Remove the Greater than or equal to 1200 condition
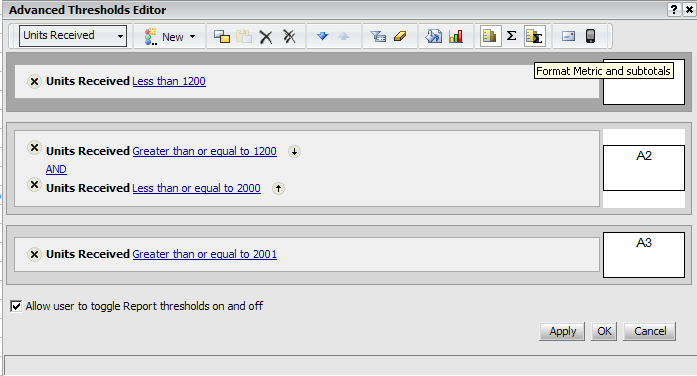 pyautogui.click(x=34, y=148)
